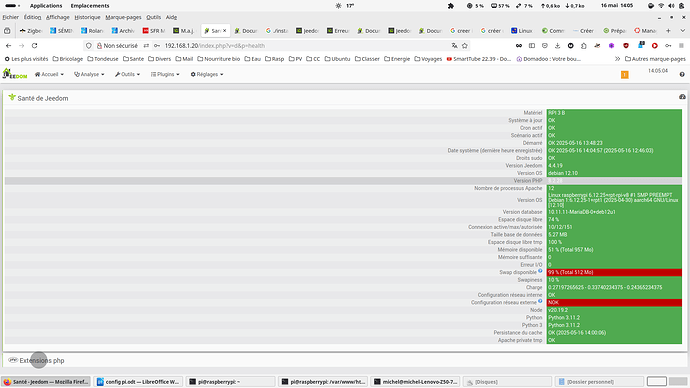Open the volume icon in system tray
The height and width of the screenshot is (388, 690).
pos(671,6)
